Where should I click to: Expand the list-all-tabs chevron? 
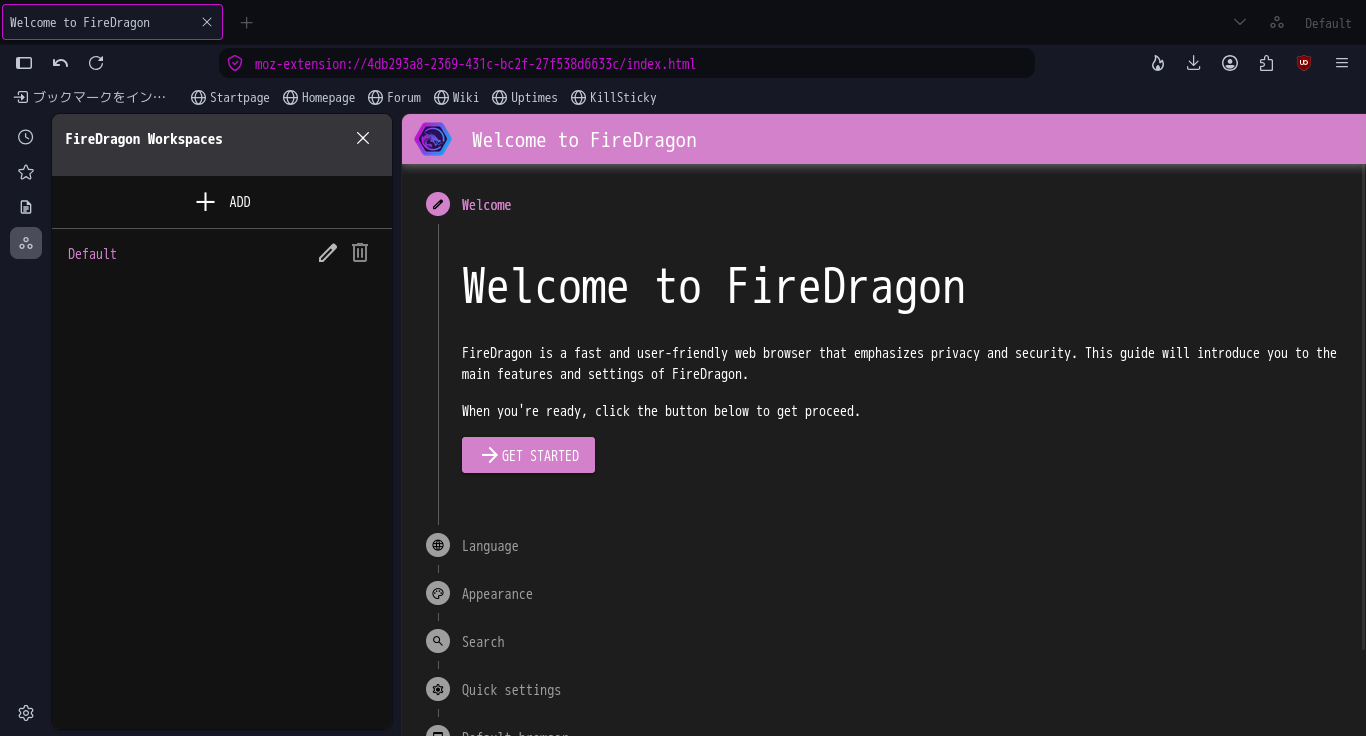click(x=1240, y=22)
